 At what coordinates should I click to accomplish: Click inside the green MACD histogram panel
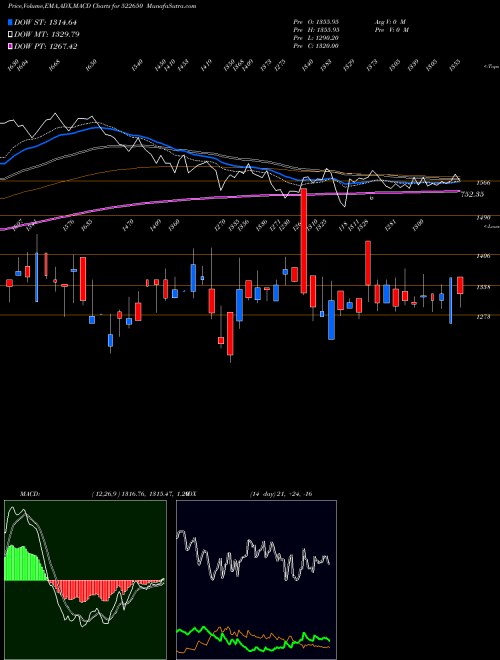coord(85,580)
